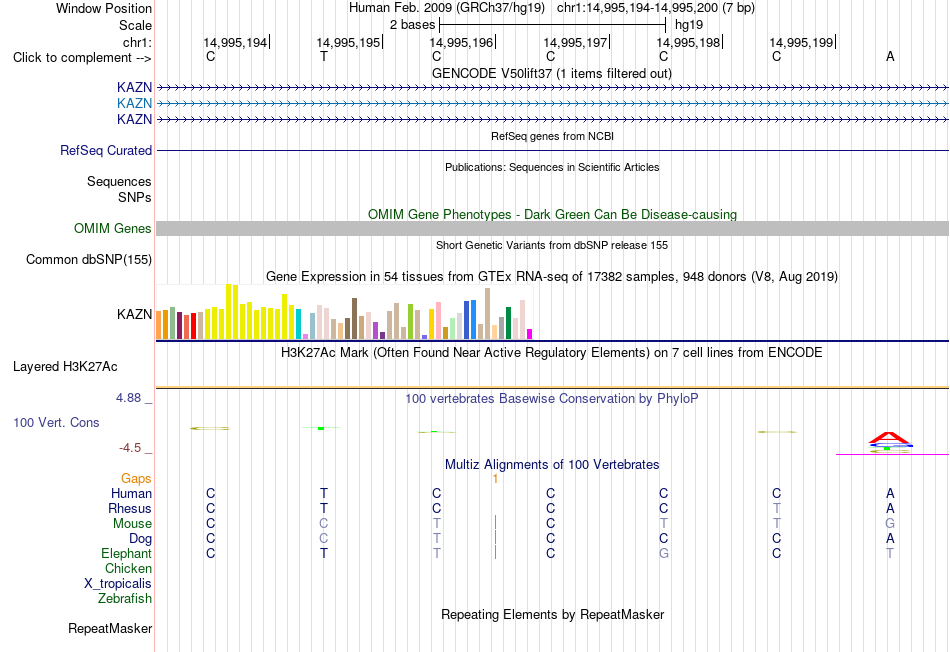Screen dimensions: 950x652
Task: Click the A base in the Rhesus row
Action: coord(890,509)
